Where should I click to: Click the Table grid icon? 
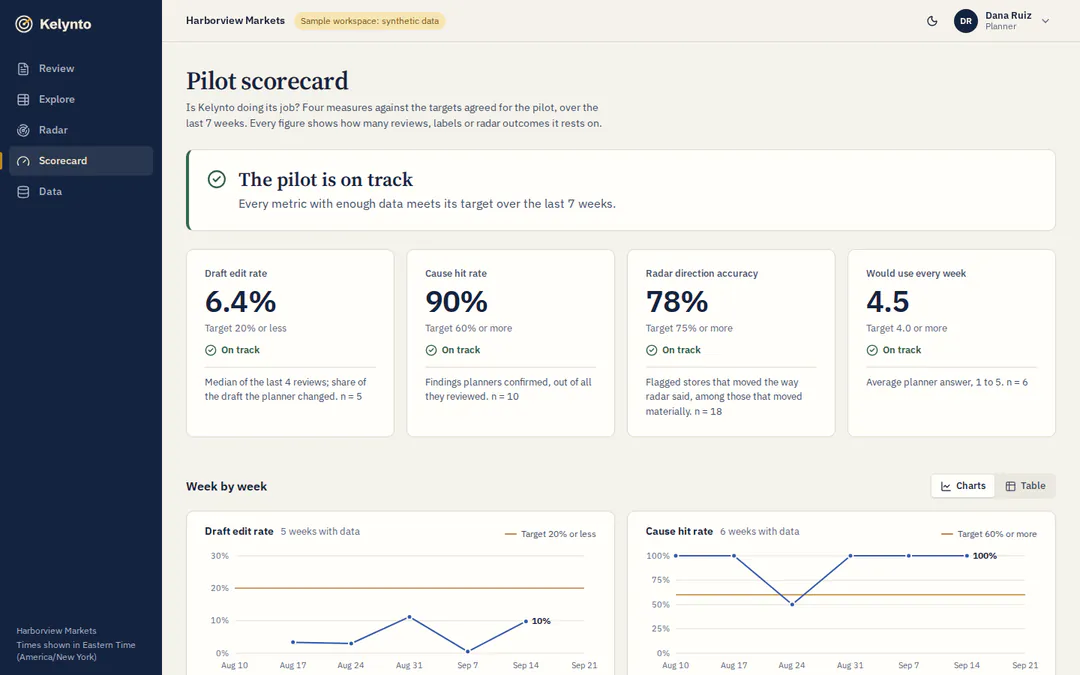click(x=1010, y=486)
